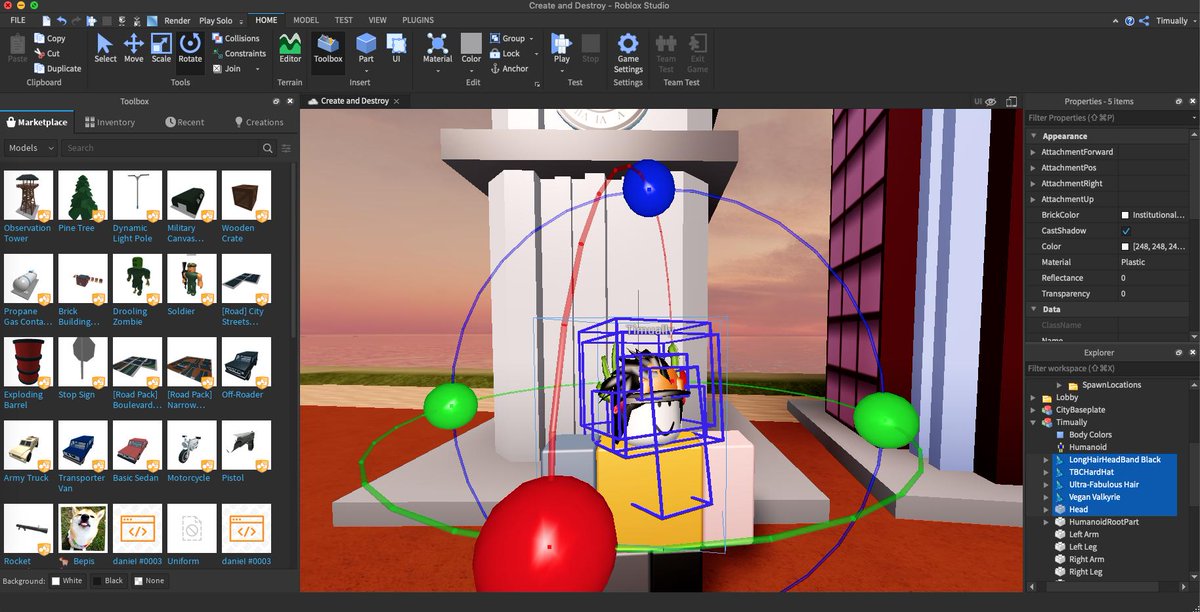Open the Creations toolbox tab
Screen dimensions: 1200x612
tap(259, 122)
